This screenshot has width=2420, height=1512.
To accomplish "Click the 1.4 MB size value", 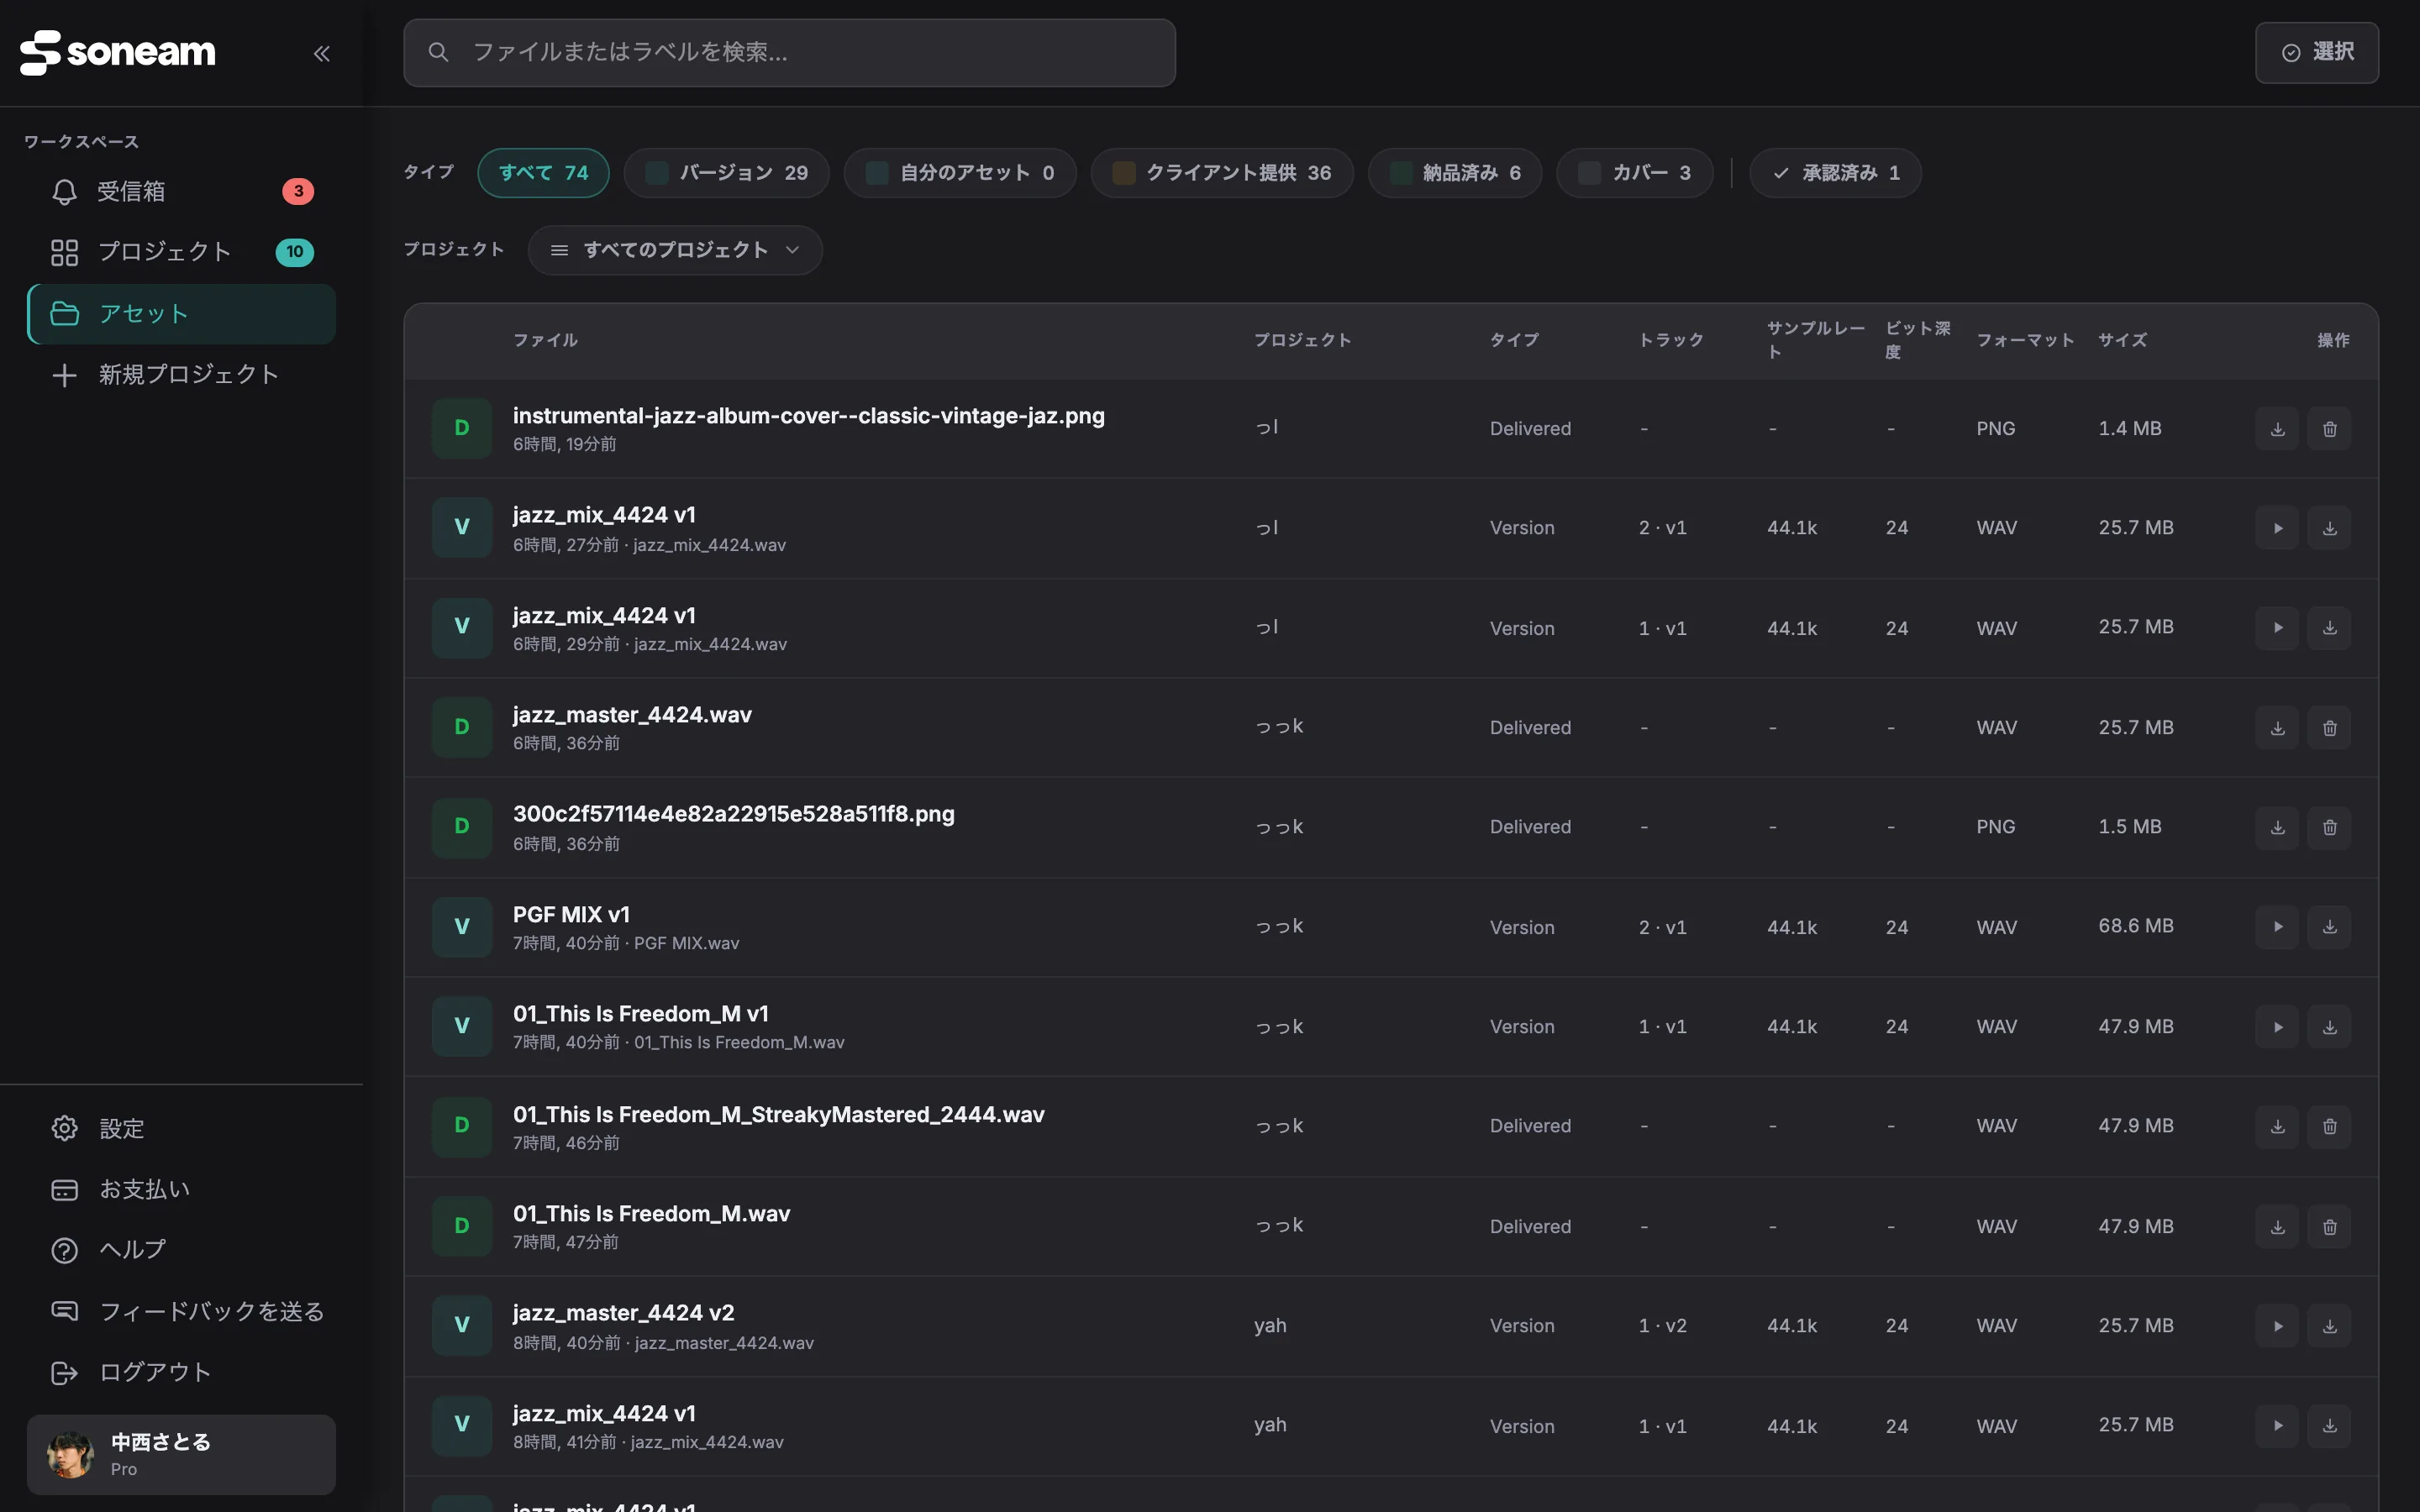I will point(2129,429).
